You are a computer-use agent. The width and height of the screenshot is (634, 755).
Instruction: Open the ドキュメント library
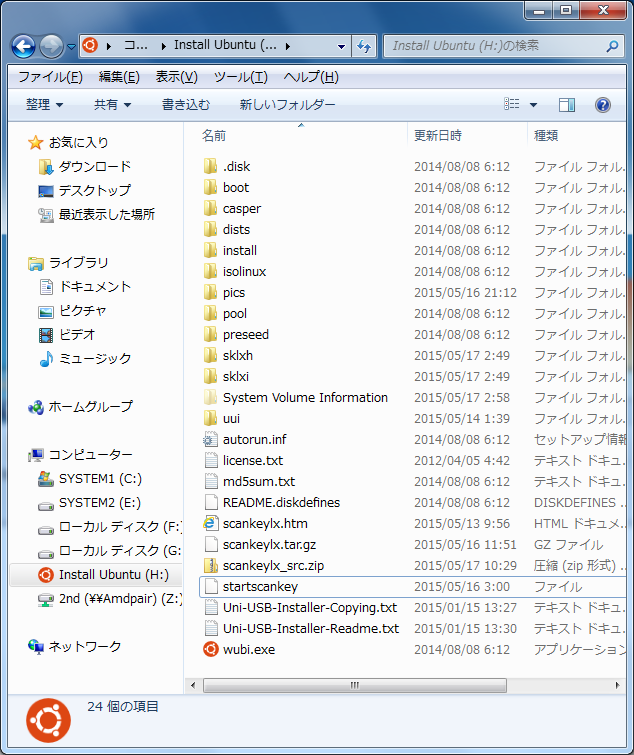pyautogui.click(x=94, y=287)
